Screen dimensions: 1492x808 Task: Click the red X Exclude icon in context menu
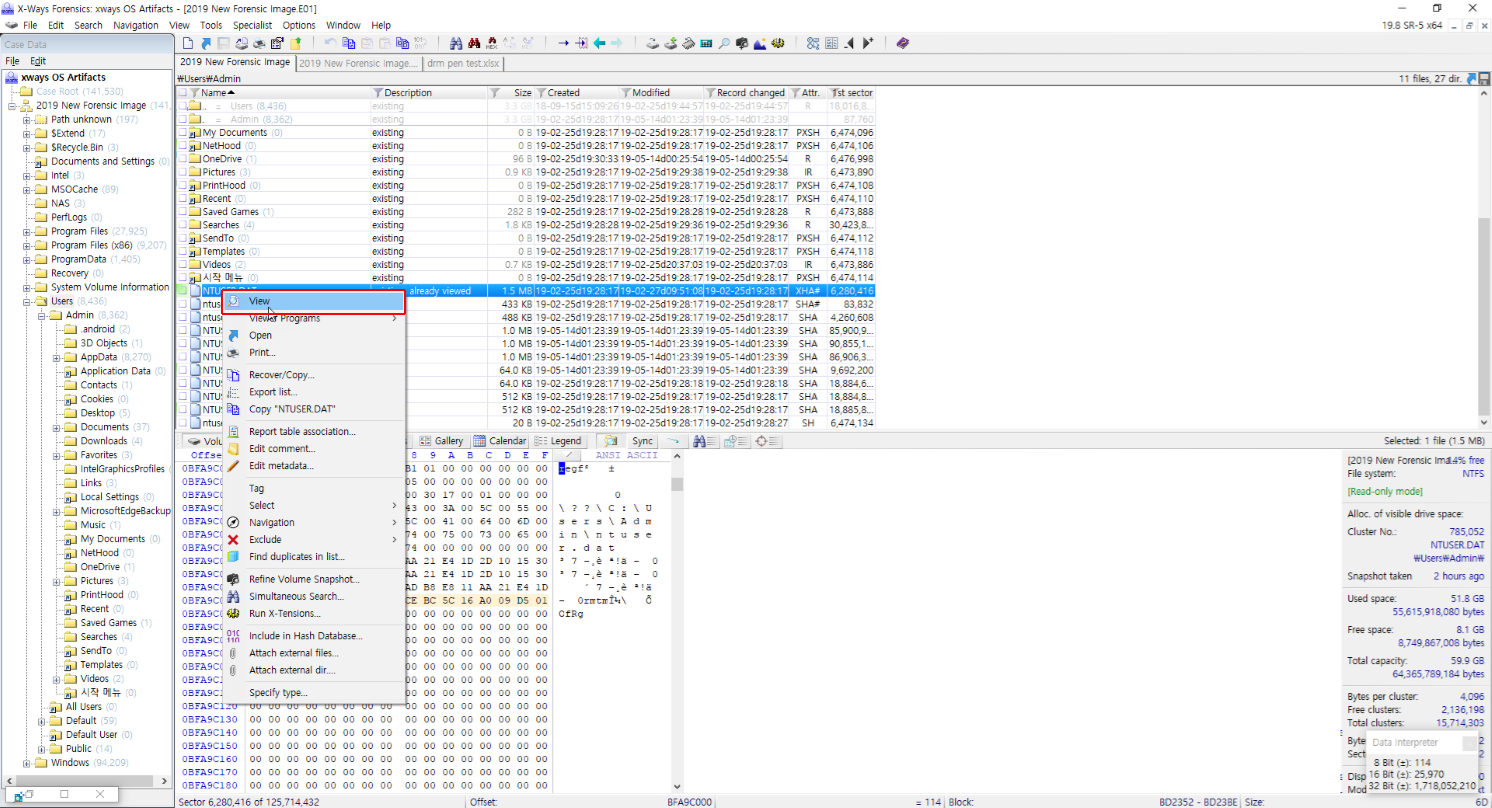233,540
